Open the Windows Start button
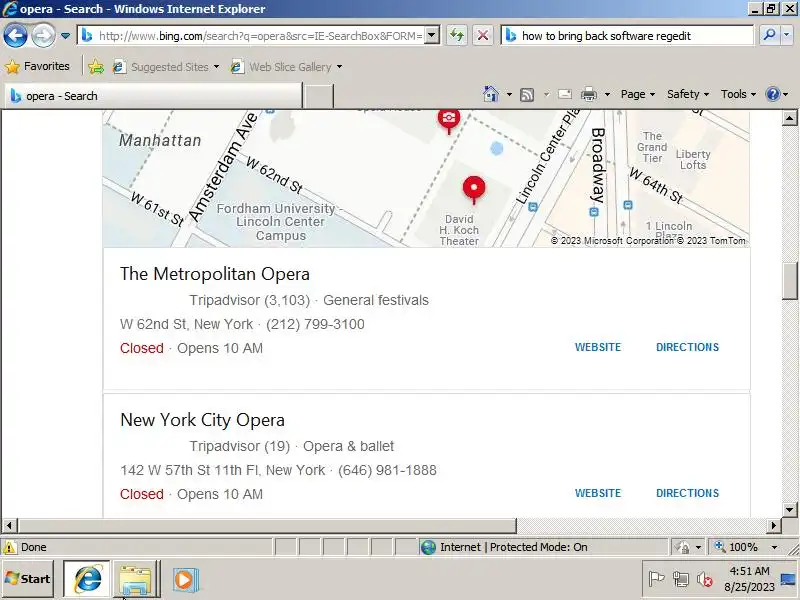This screenshot has height=600, width=800. pyautogui.click(x=28, y=579)
